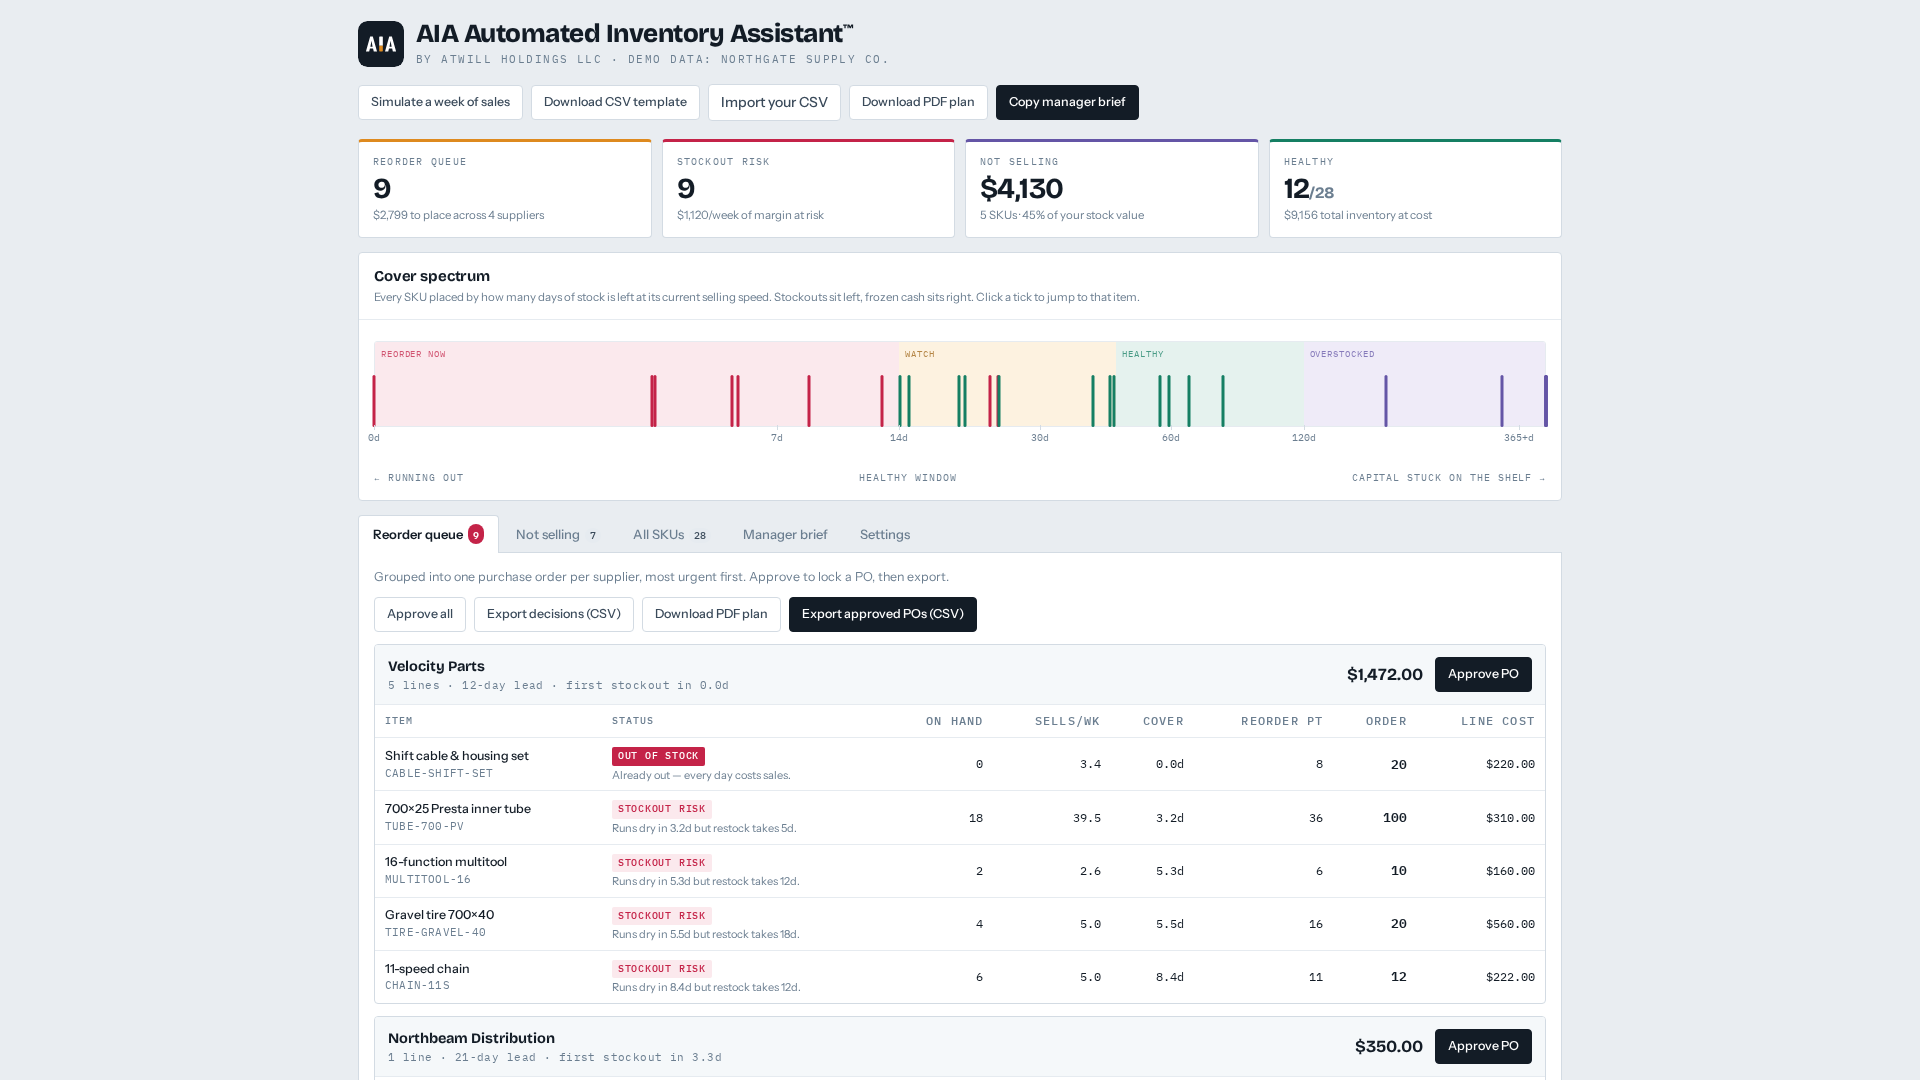This screenshot has width=1920, height=1080.
Task: Click the 39.5 sells/wk value
Action: click(x=1087, y=818)
